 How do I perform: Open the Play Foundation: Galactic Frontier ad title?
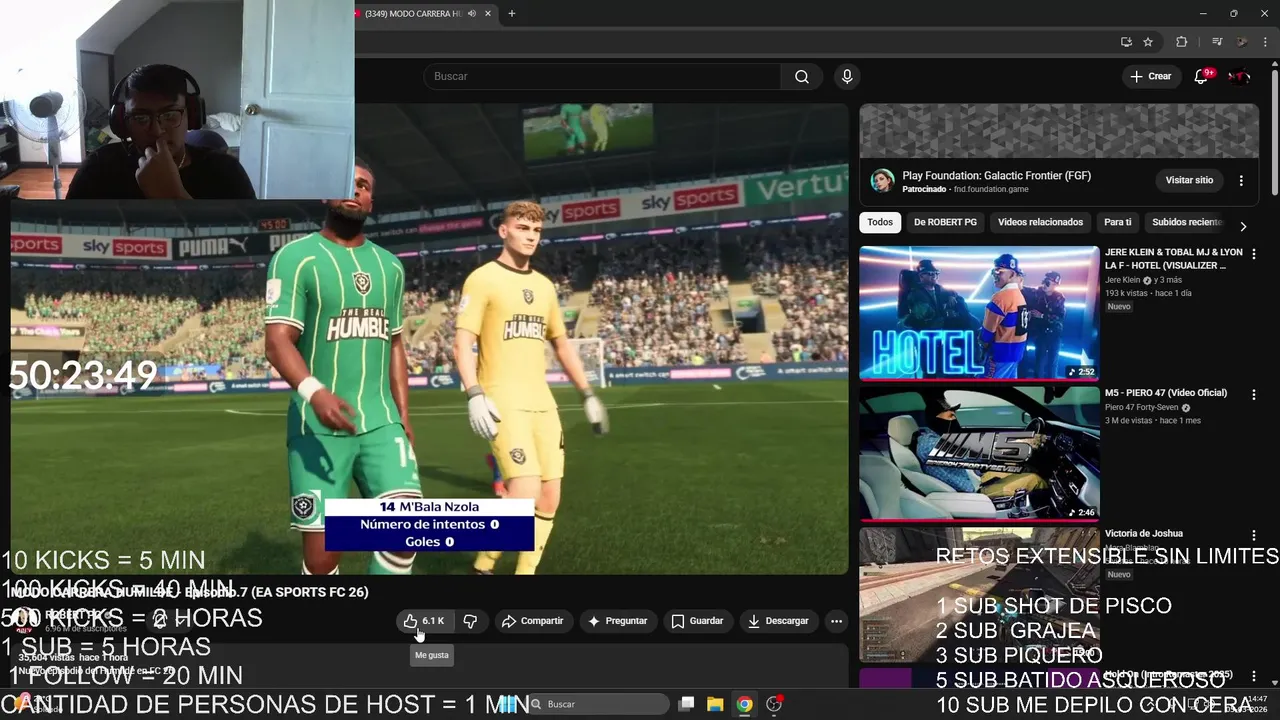coord(996,175)
